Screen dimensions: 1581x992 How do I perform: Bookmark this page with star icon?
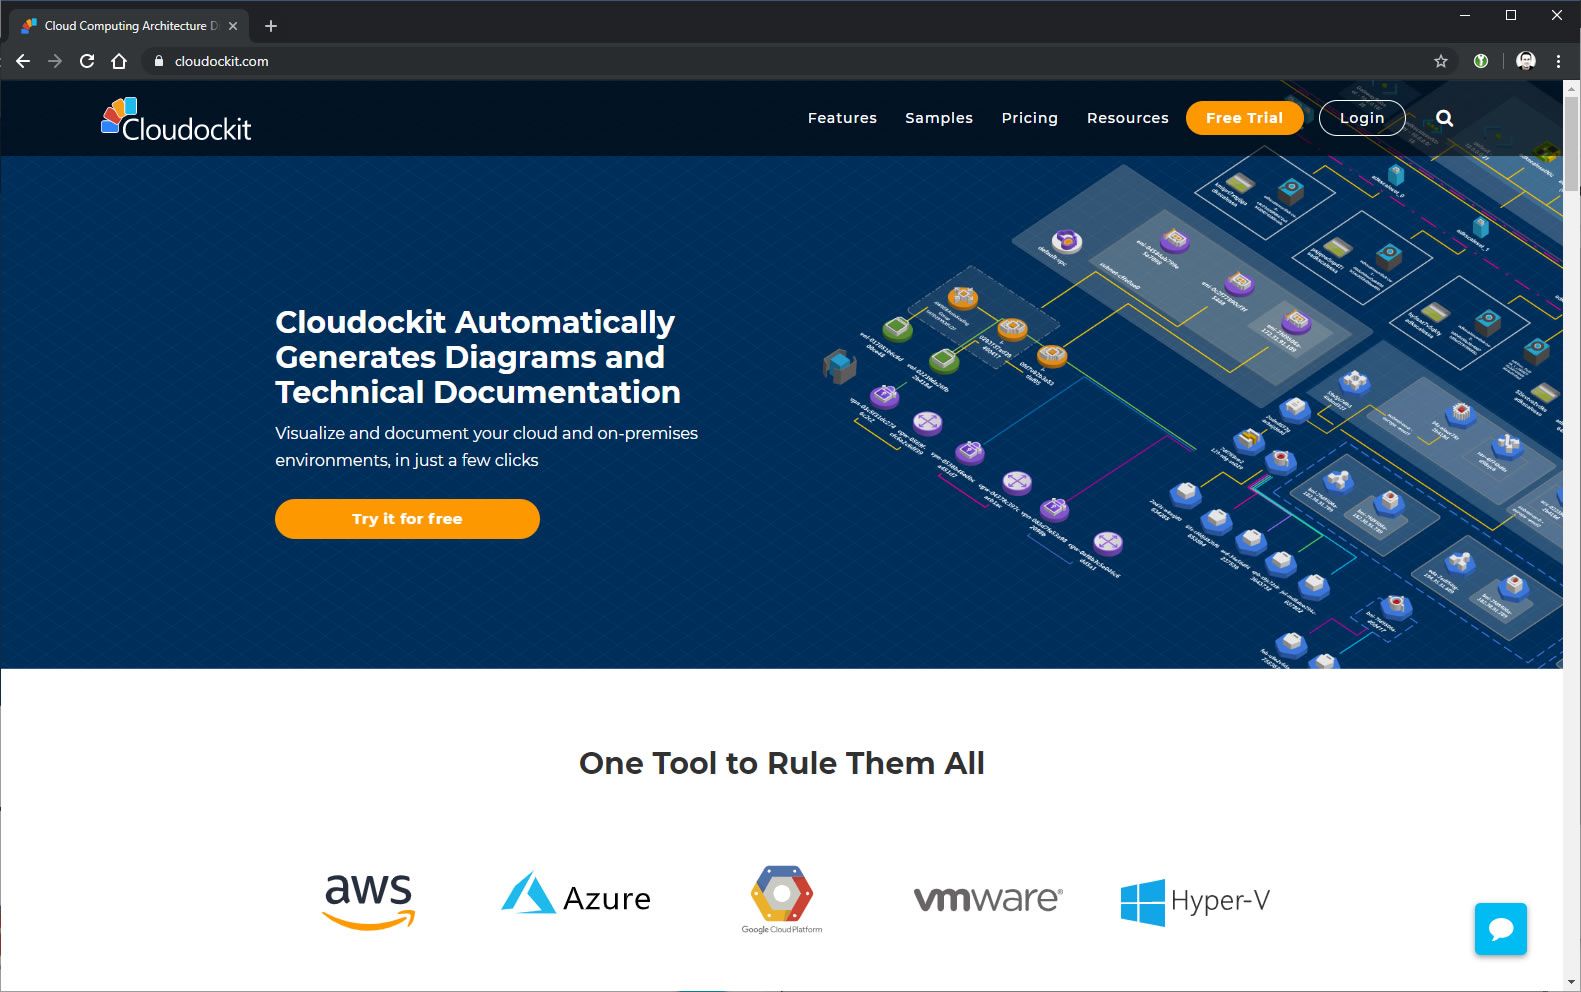pyautogui.click(x=1441, y=61)
